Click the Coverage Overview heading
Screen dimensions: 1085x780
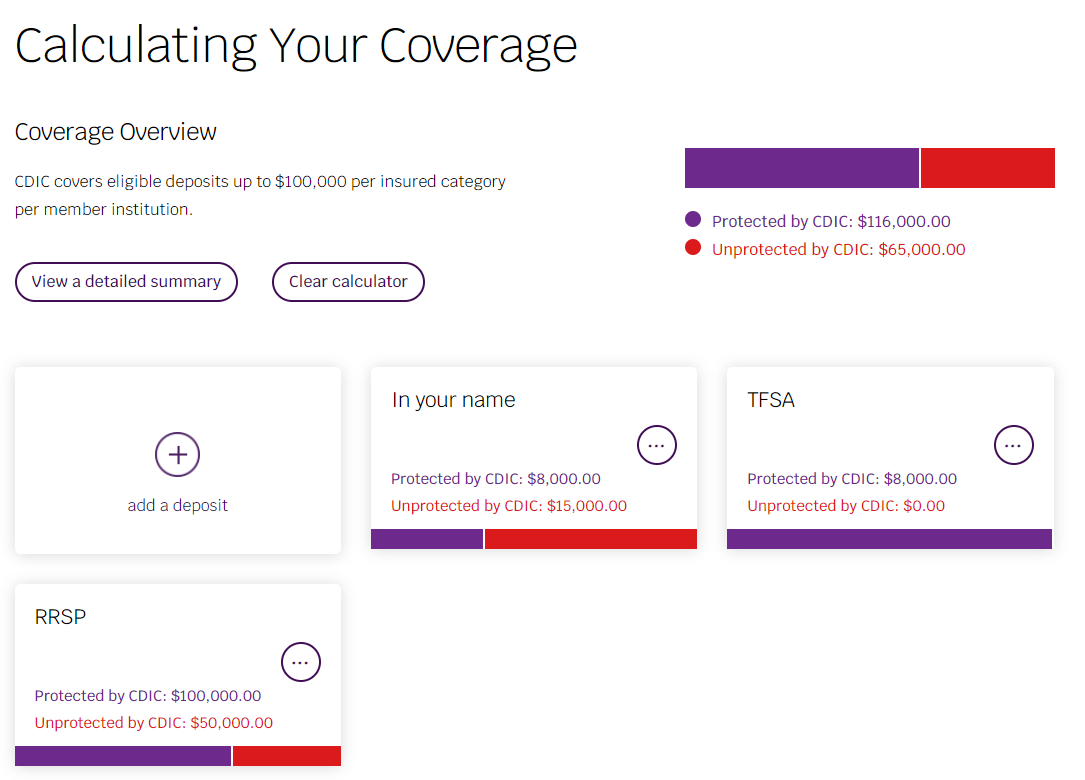(x=116, y=132)
